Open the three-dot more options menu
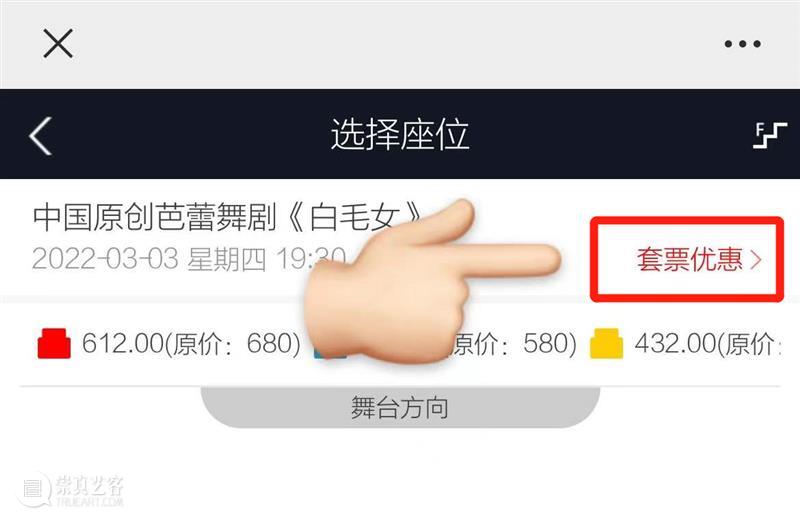800x521 pixels. click(742, 44)
